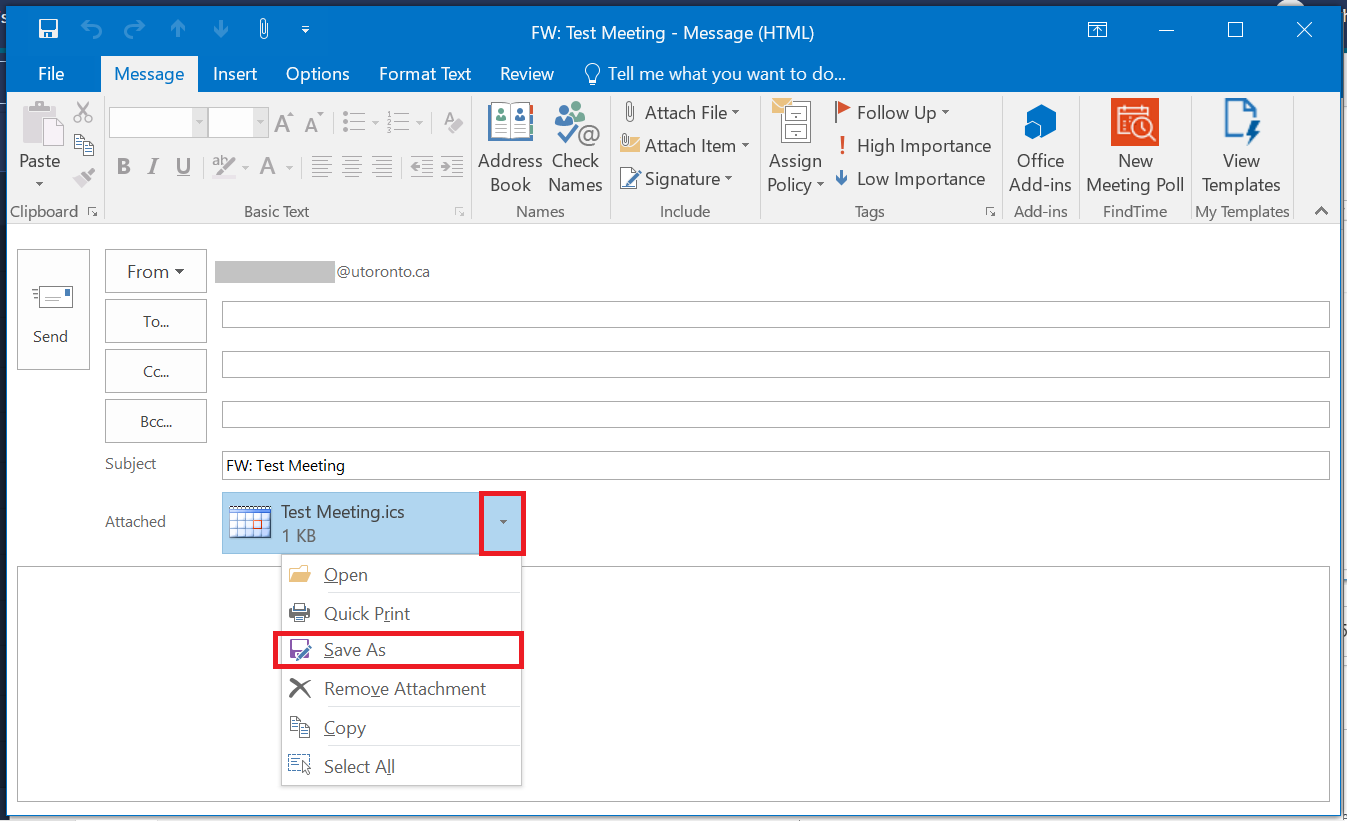The height and width of the screenshot is (821, 1347).
Task: Open Tags group dialog launcher
Action: pos(990,211)
